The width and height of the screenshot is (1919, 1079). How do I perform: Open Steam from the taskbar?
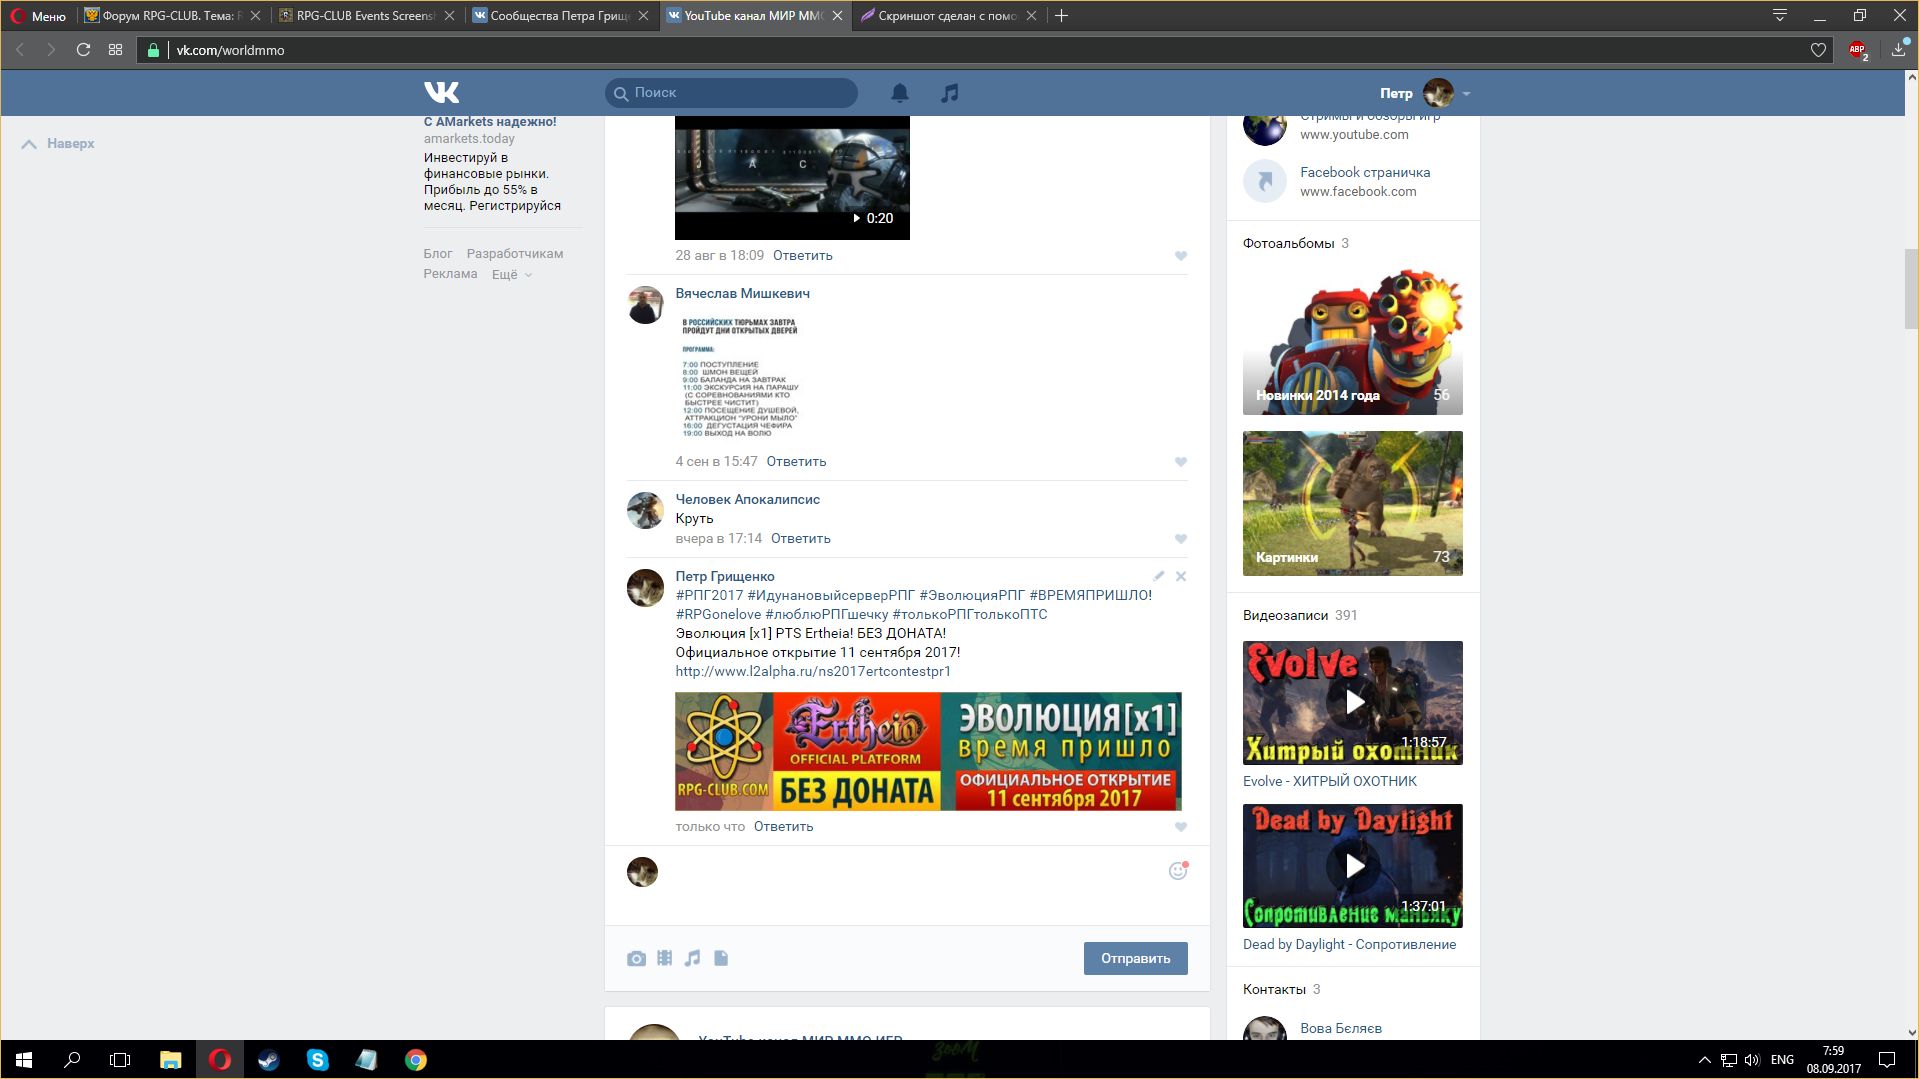[x=268, y=1060]
